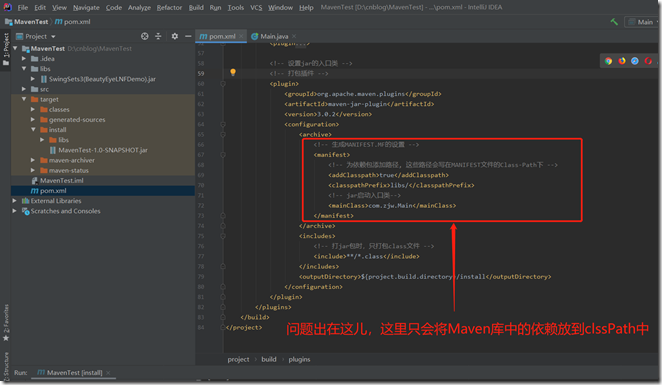Open the 2: Favorites side tool tab
Viewport: 662px width, 385px height.
[6, 323]
